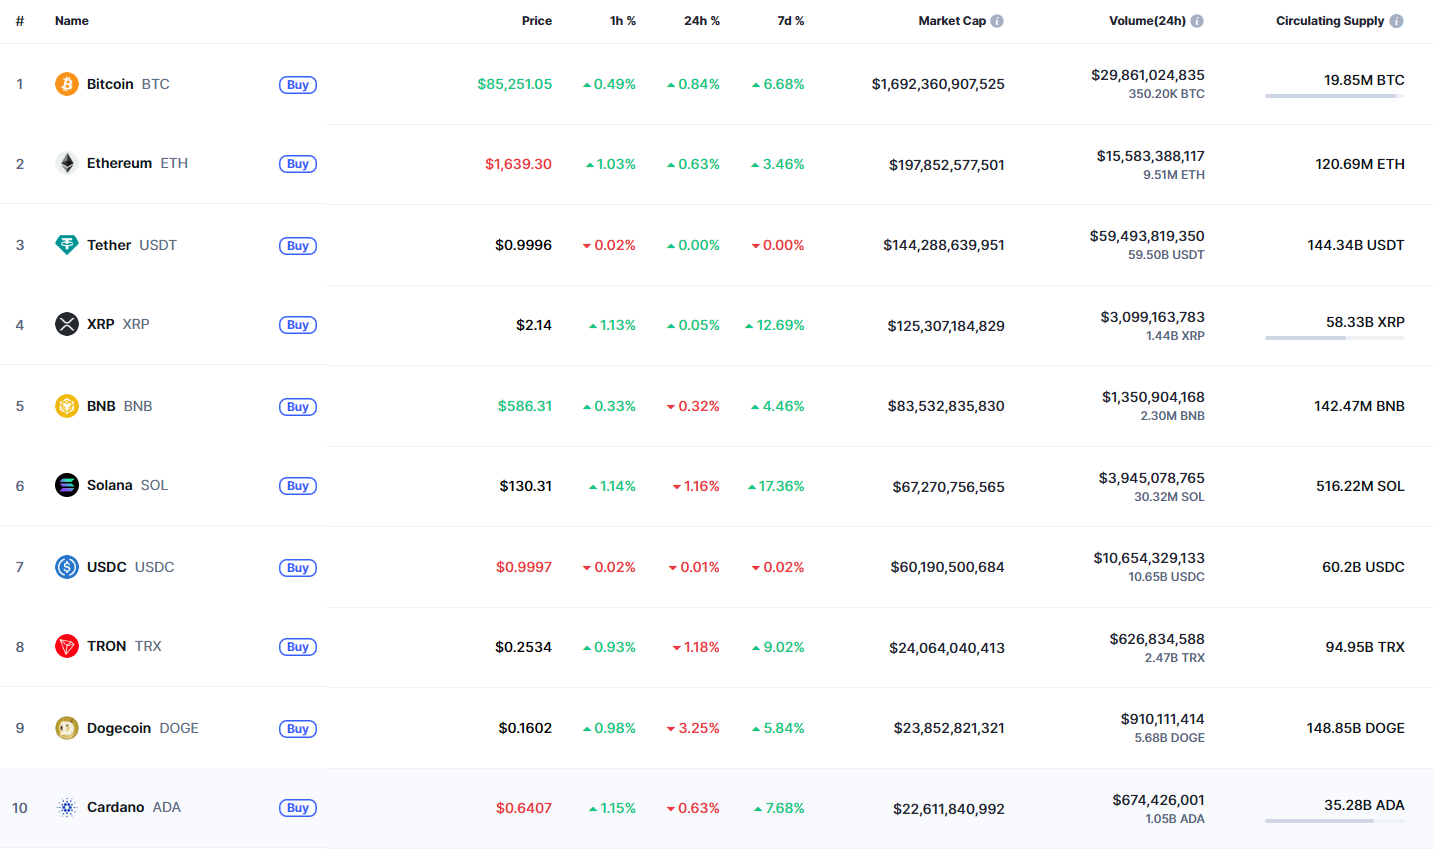Viewport: 1434px width, 853px height.
Task: Sort by the 1h % column header
Action: (623, 21)
